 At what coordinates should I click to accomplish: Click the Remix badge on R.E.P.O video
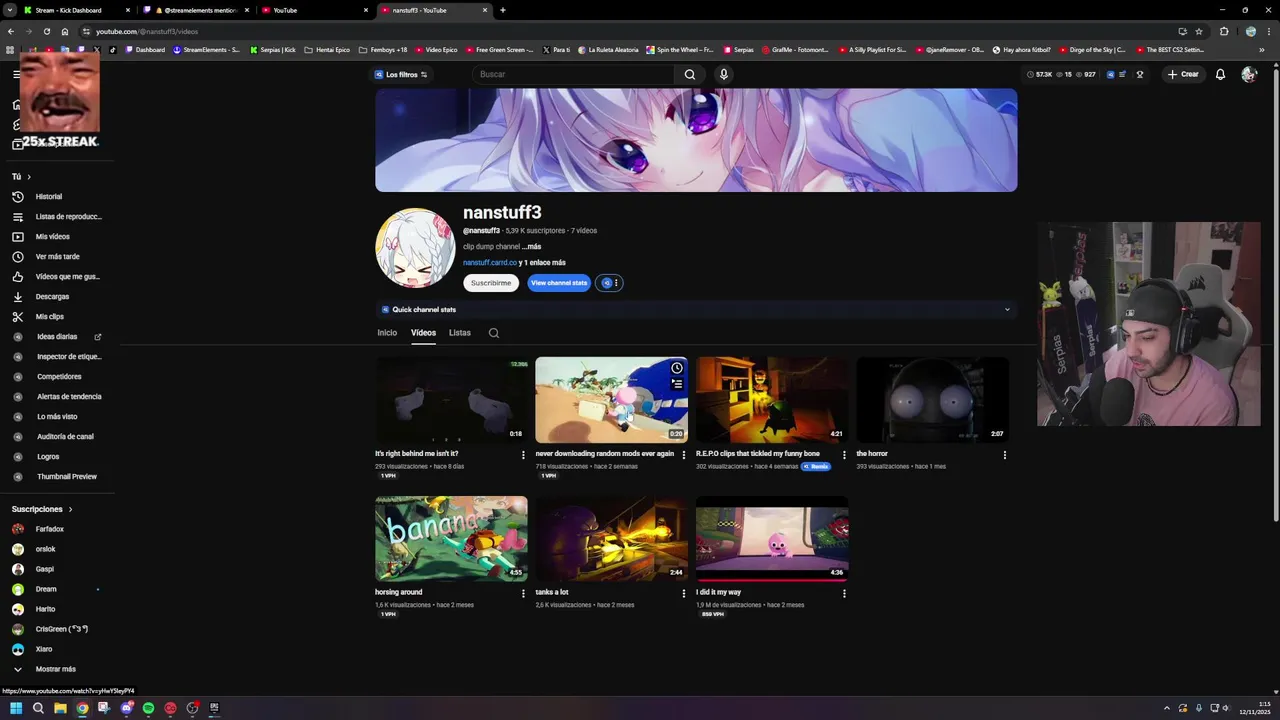point(816,466)
